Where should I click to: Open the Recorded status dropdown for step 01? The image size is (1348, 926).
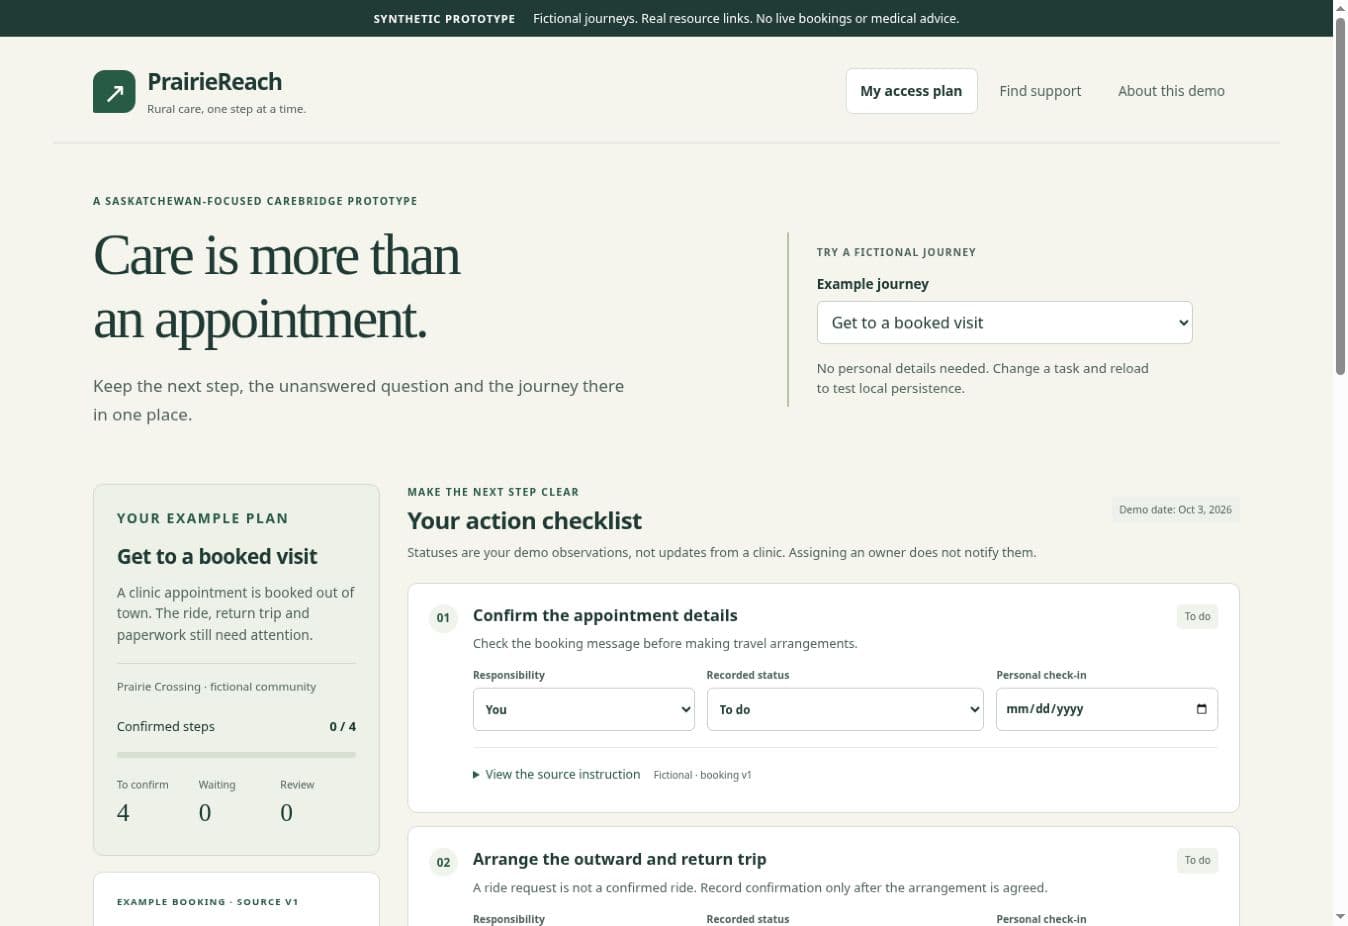pyautogui.click(x=845, y=709)
